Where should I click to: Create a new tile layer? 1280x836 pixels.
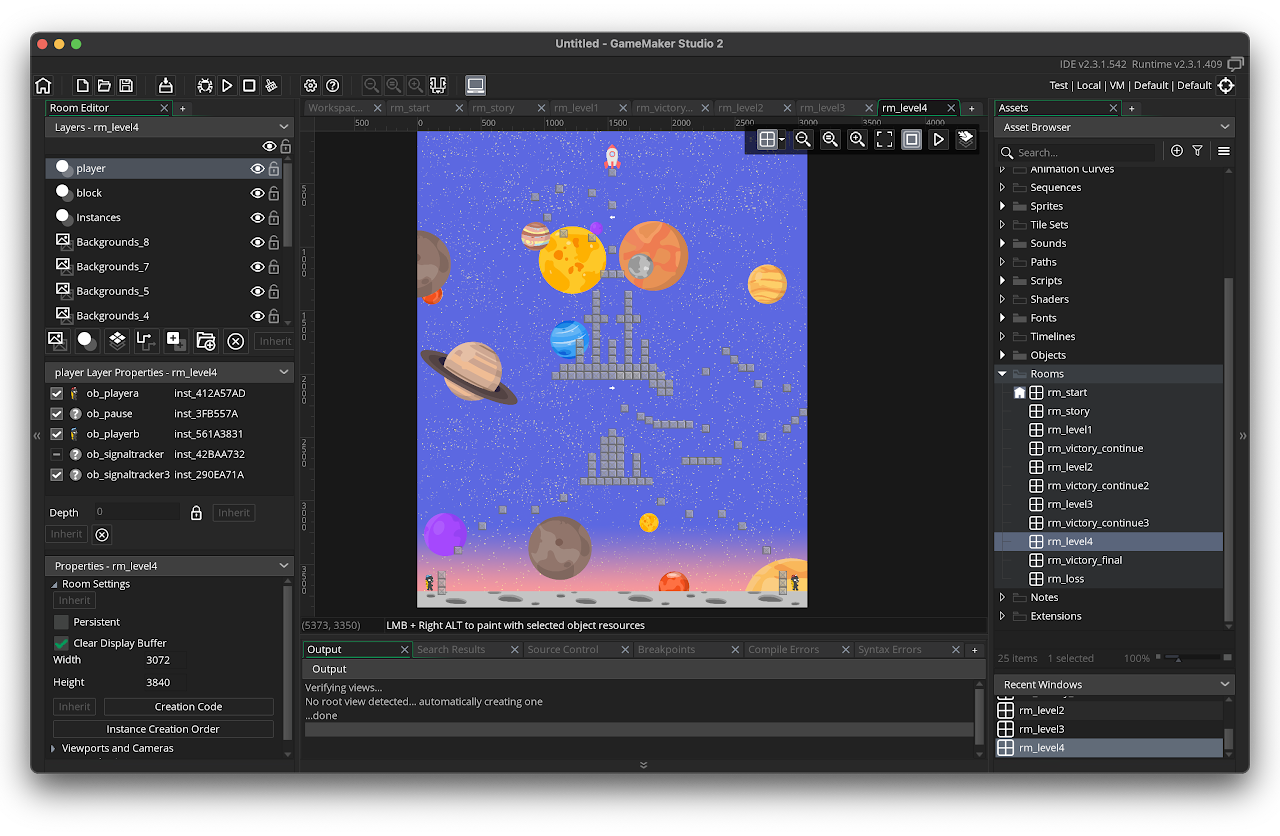[117, 341]
